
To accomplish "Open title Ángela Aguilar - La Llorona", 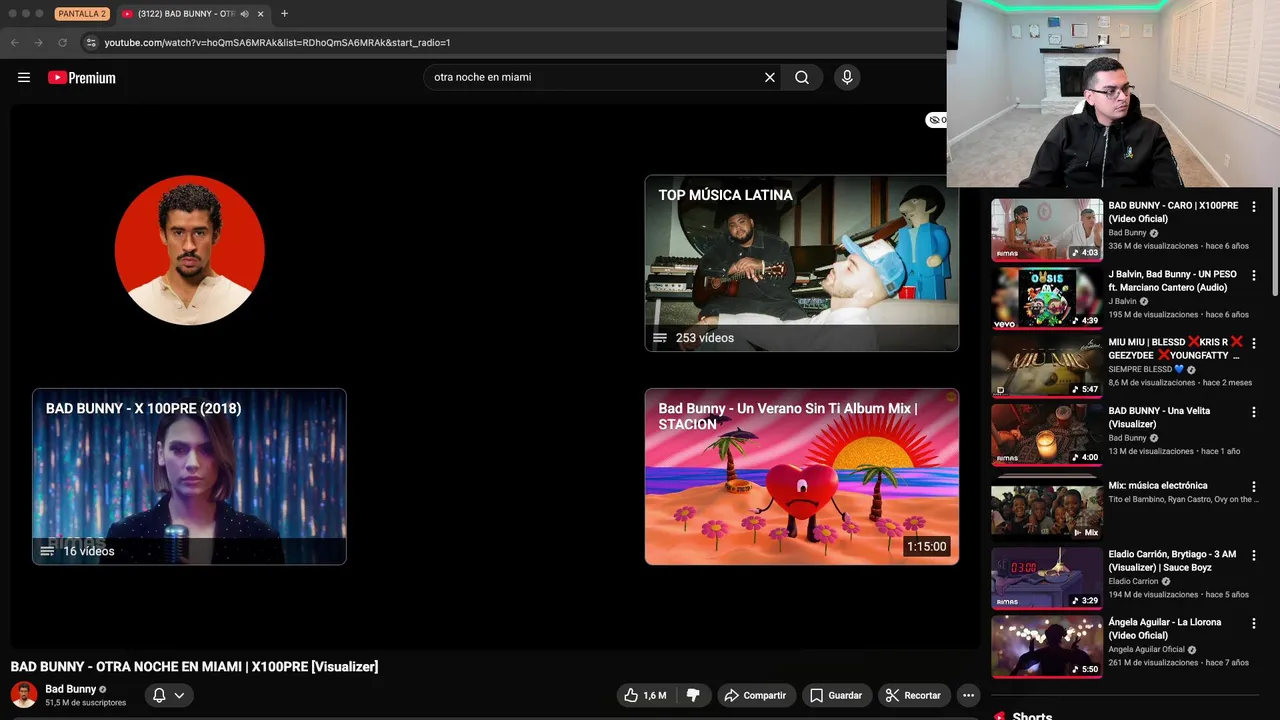I will [x=1165, y=629].
